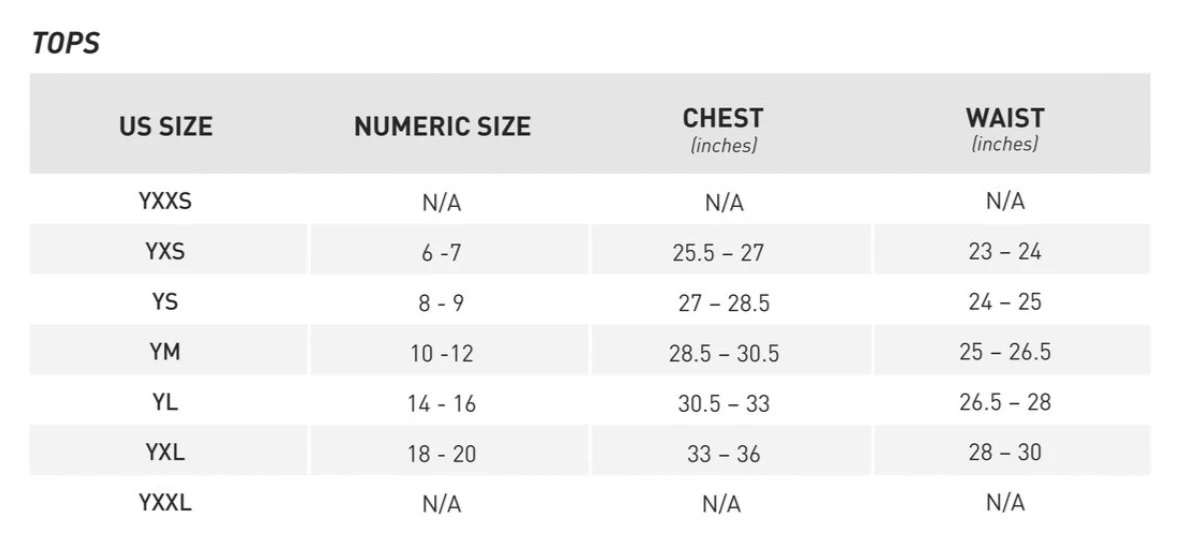Click numeric size 6 -7 cell
Image resolution: width=1178 pixels, height=540 pixels.
tap(441, 253)
